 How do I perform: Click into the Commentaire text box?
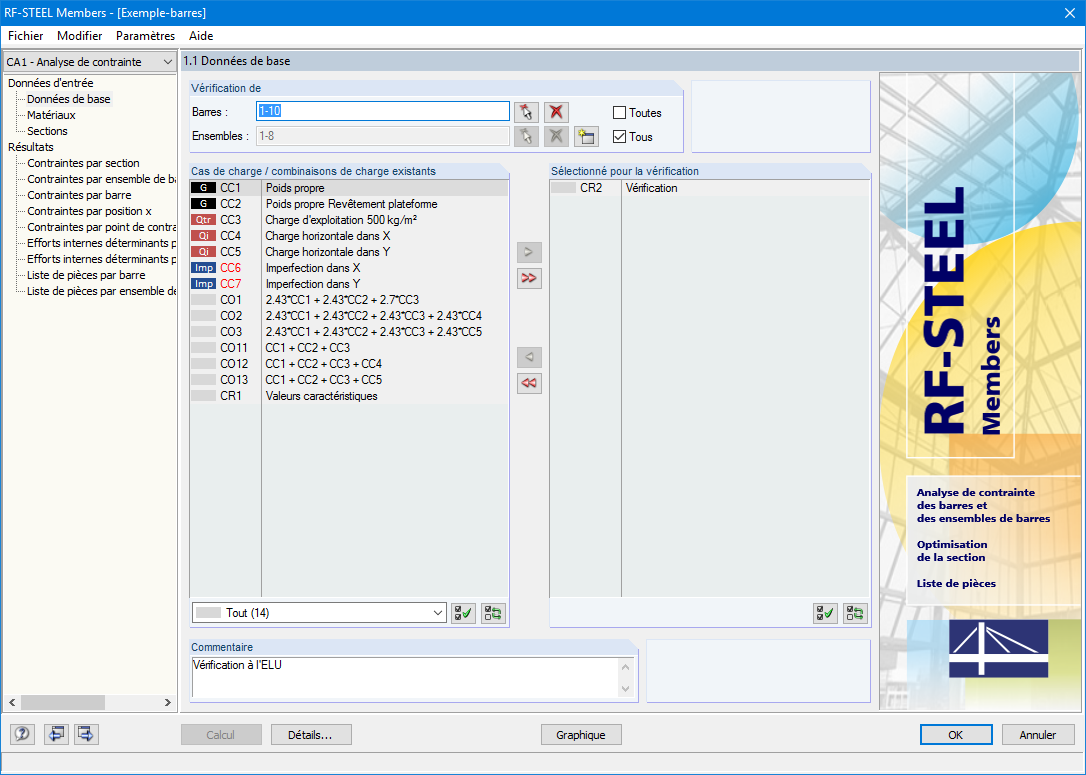(405, 677)
